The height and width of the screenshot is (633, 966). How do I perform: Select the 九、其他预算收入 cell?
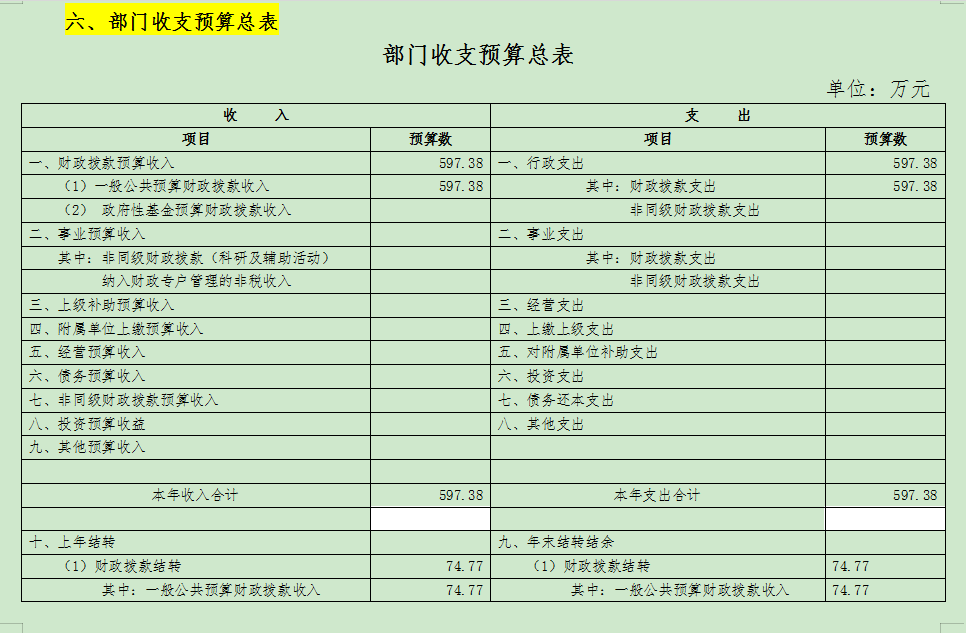coord(88,447)
